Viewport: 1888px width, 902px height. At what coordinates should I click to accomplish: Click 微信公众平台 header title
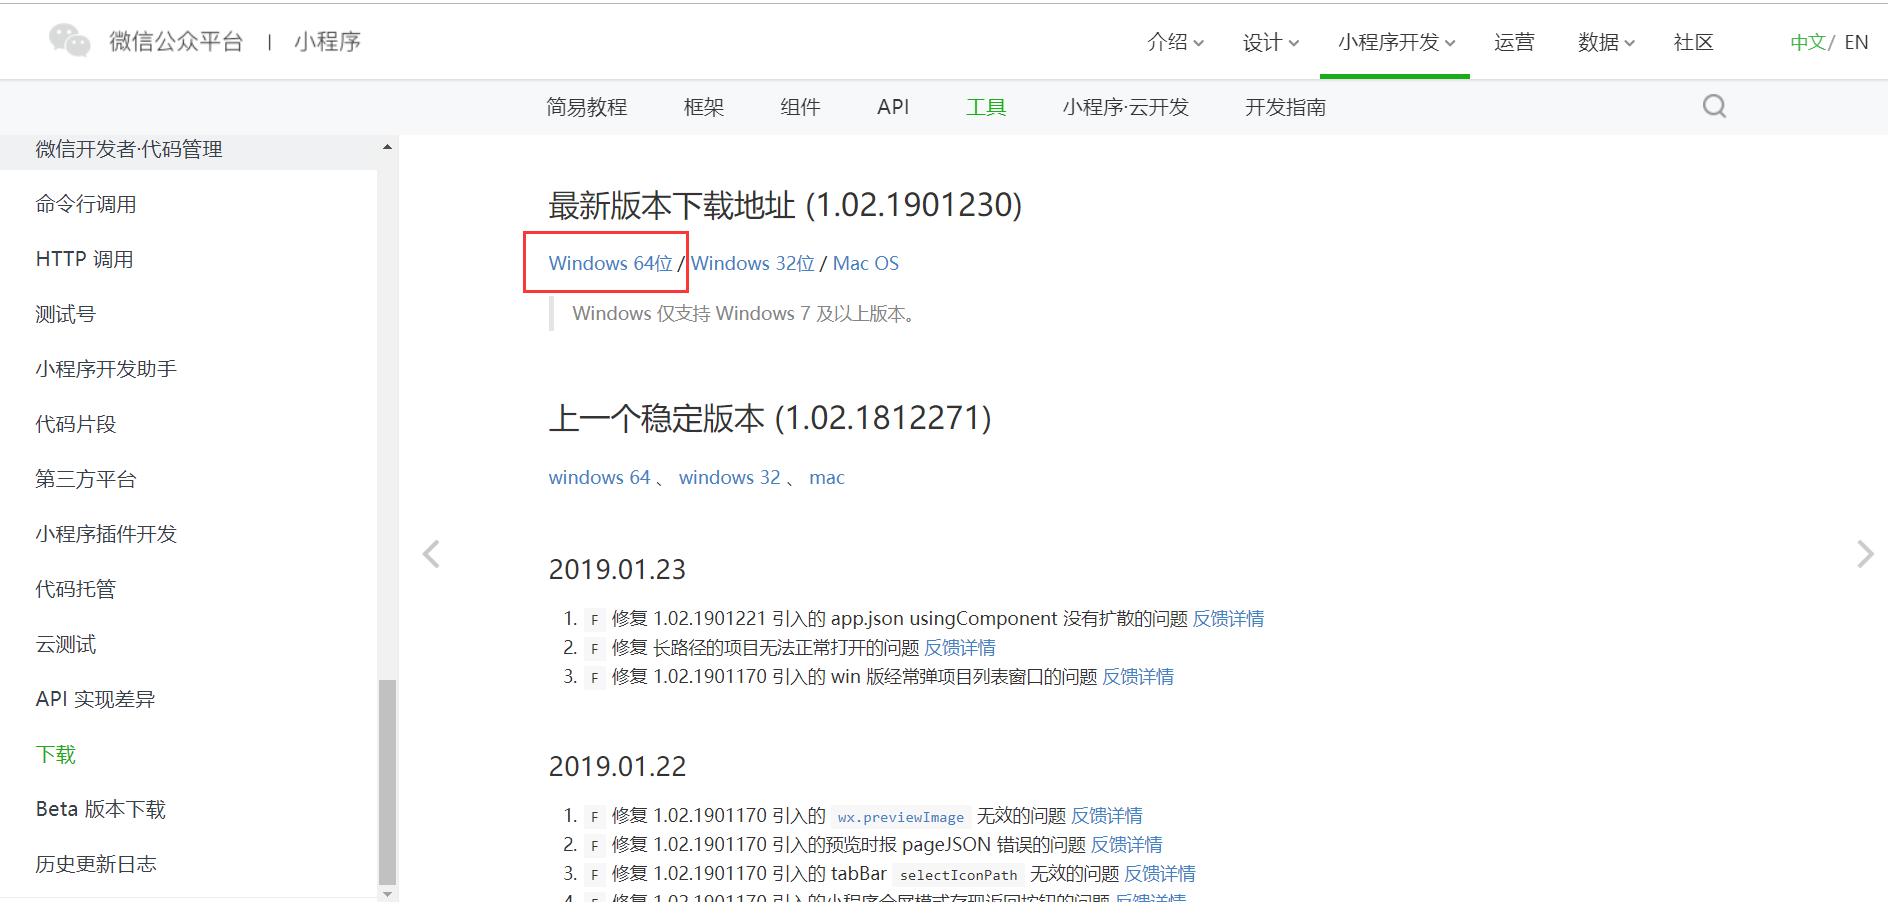tap(176, 41)
